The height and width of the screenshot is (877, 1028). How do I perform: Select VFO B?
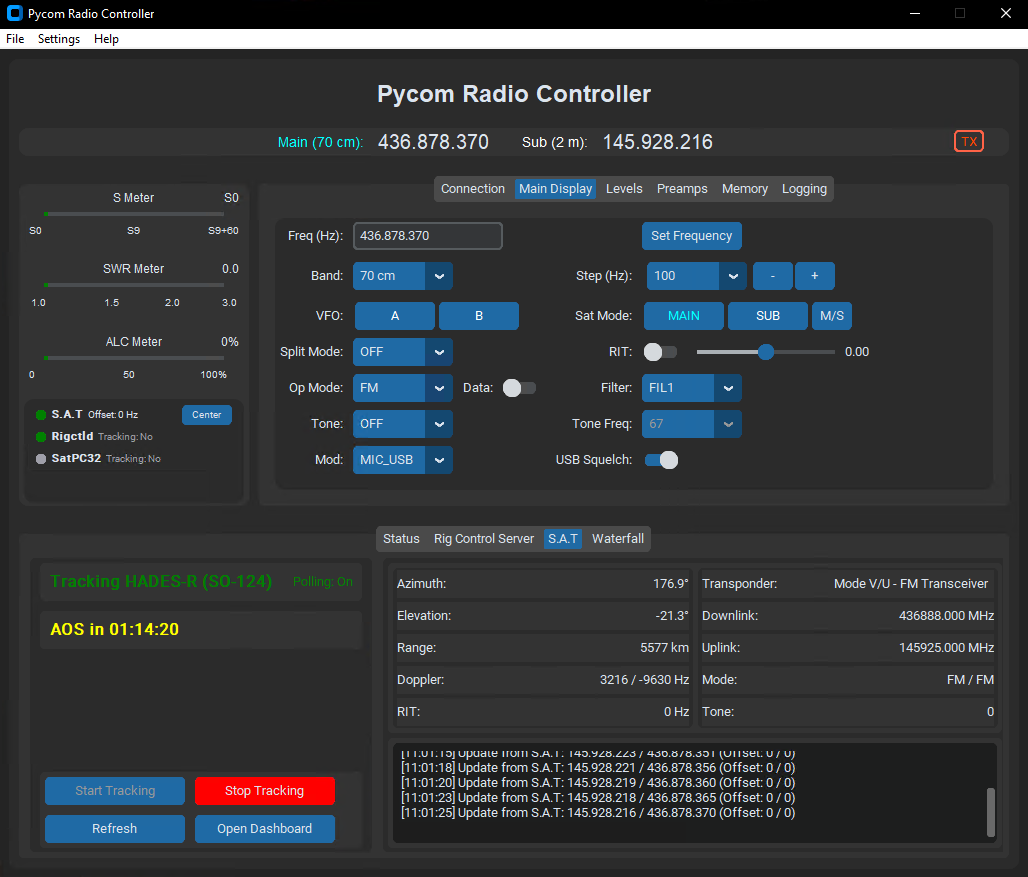tap(478, 315)
